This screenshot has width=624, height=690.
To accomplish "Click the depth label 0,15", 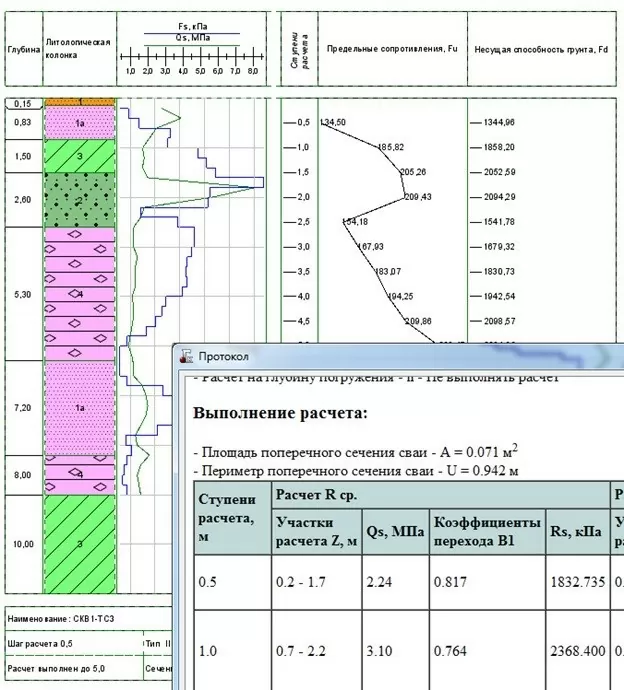I will [x=23, y=104].
